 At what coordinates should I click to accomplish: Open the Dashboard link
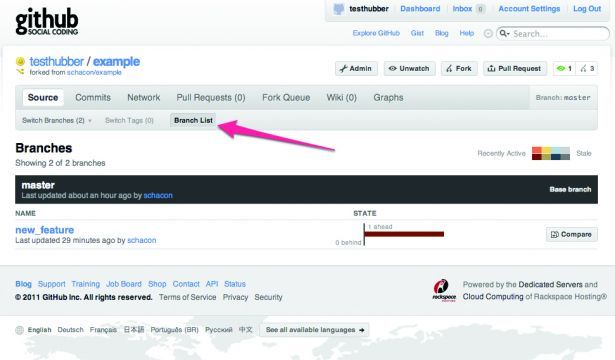click(420, 9)
